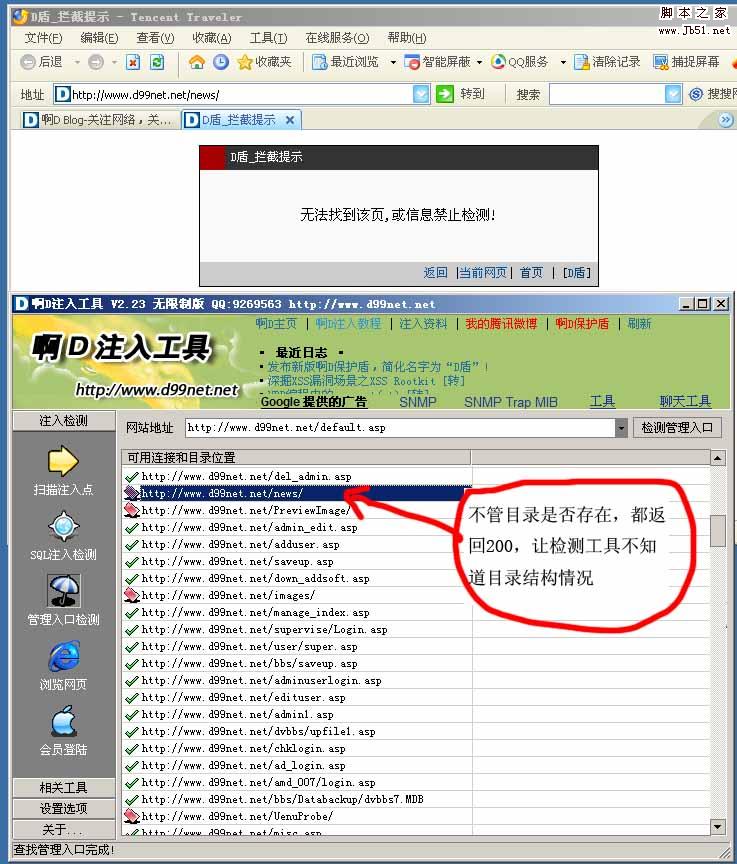Open QQ服务 penguin icon

click(x=498, y=62)
